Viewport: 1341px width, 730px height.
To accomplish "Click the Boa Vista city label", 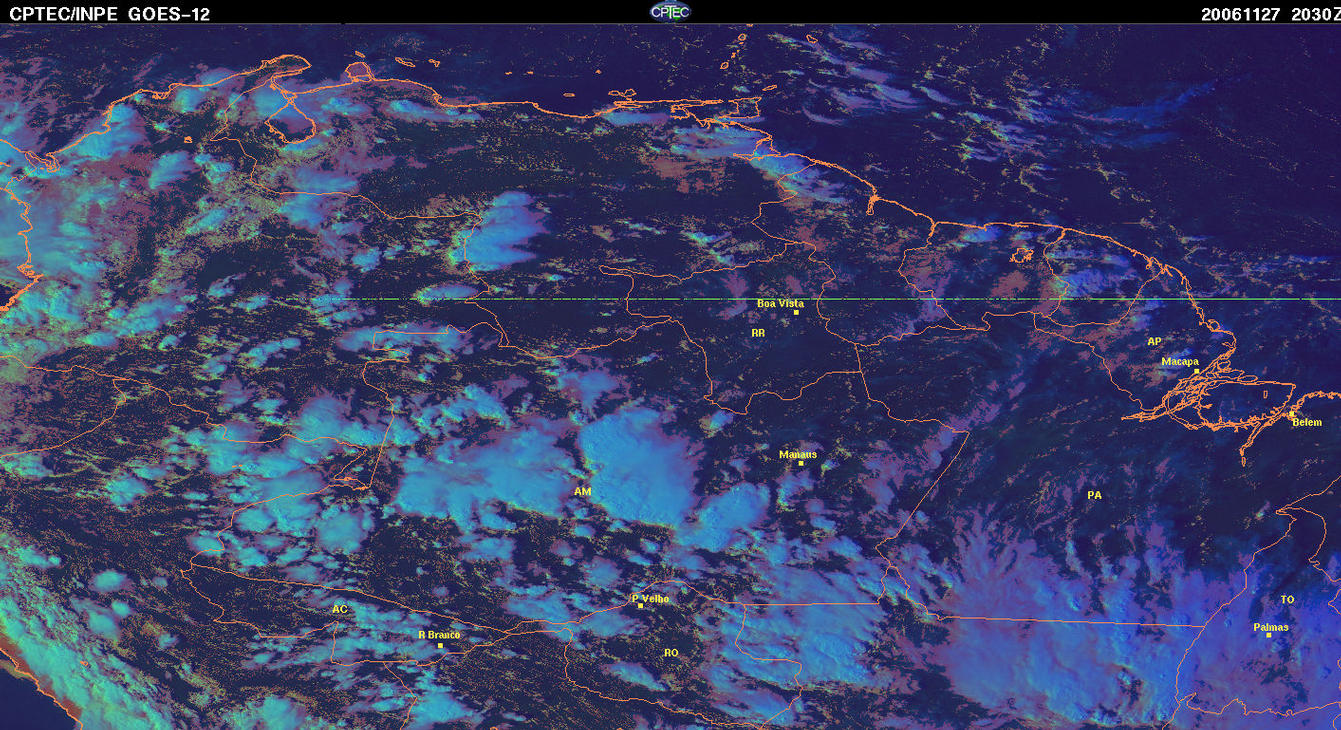I will tap(780, 303).
